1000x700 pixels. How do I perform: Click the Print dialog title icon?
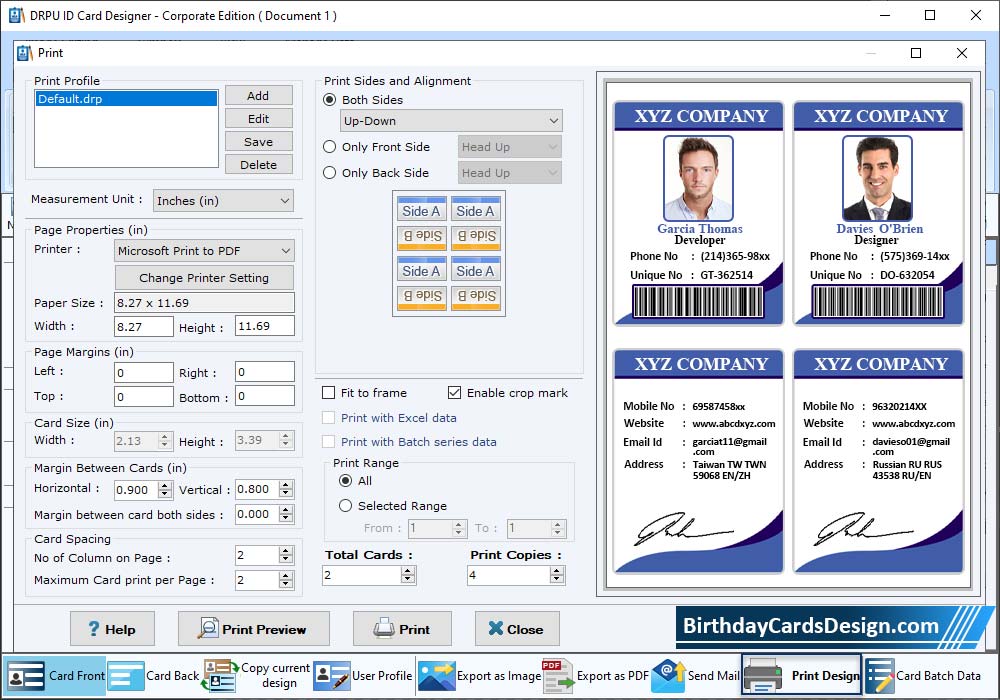(24, 53)
